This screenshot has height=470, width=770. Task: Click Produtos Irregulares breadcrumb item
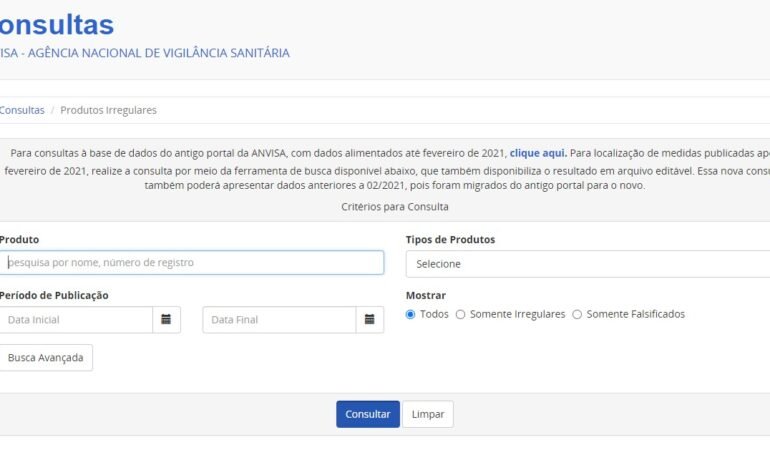[108, 110]
